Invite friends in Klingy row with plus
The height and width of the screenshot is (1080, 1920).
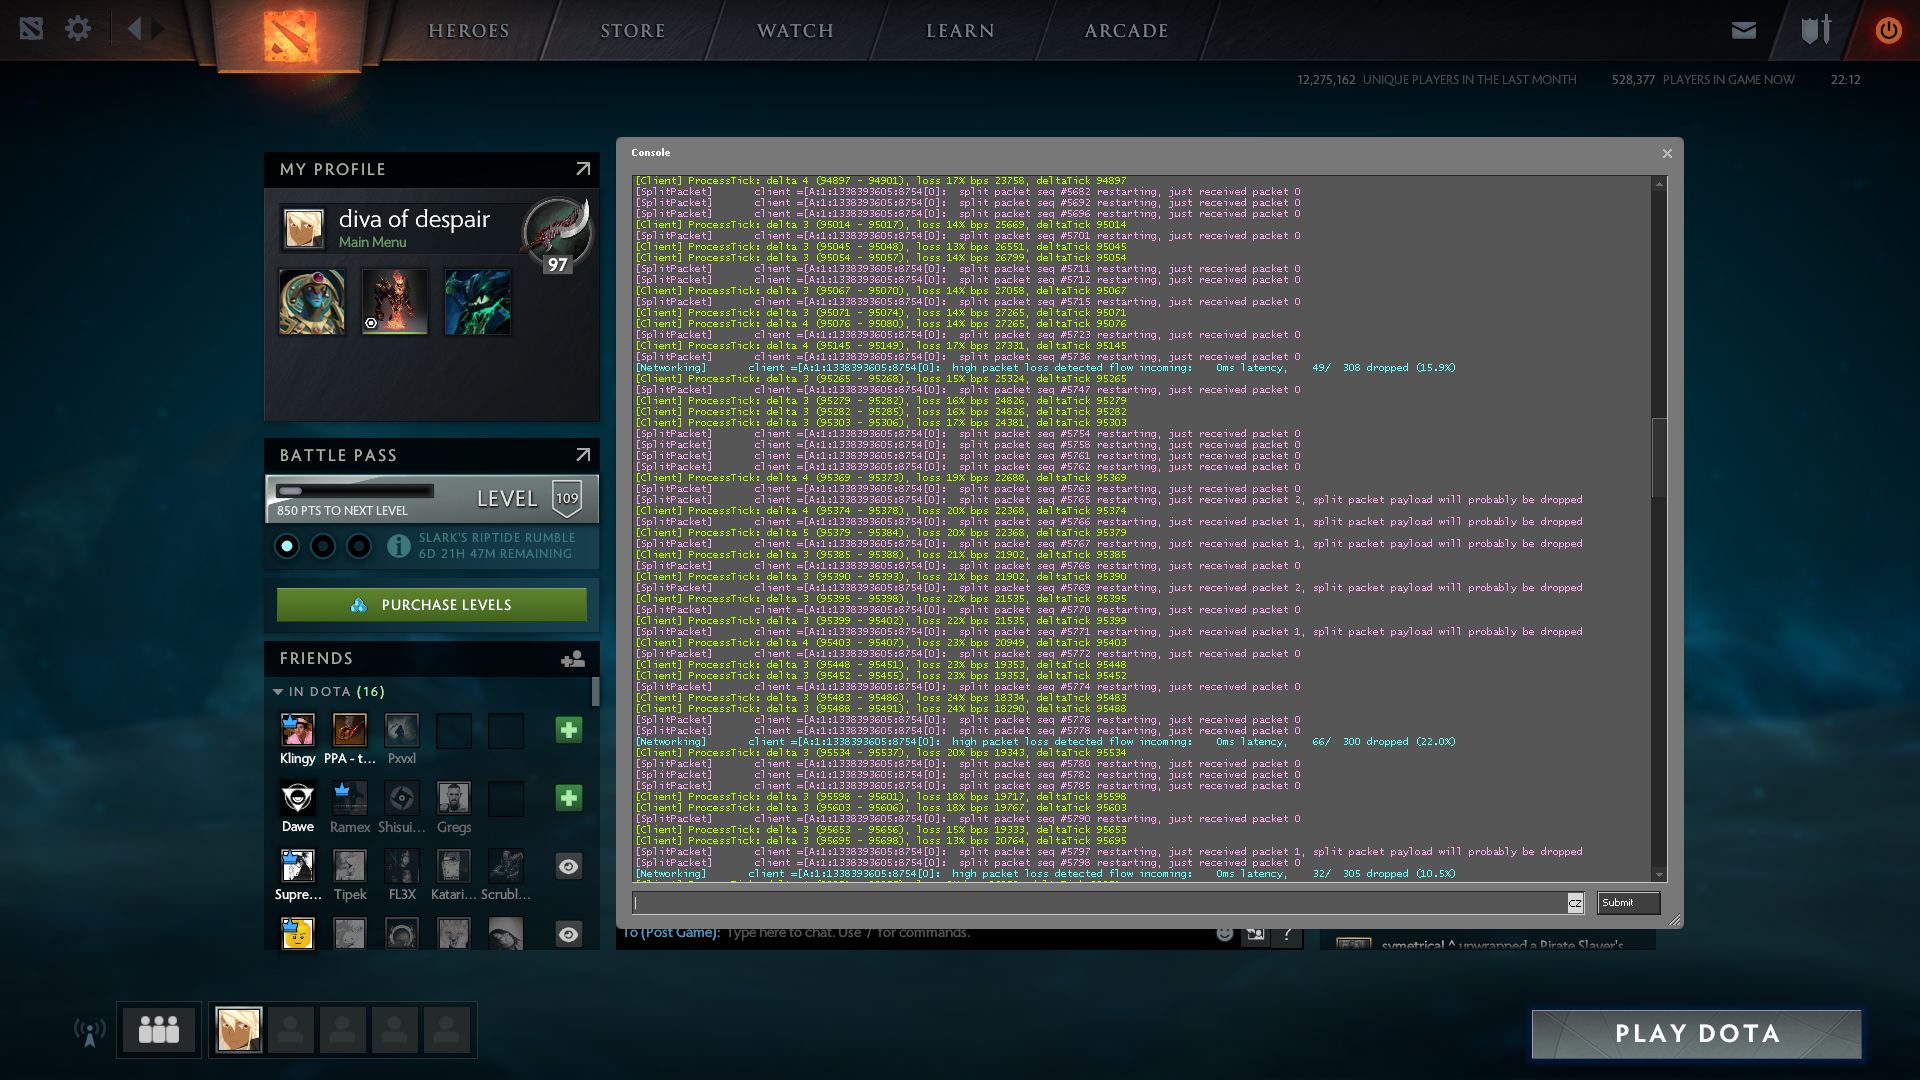tap(569, 730)
